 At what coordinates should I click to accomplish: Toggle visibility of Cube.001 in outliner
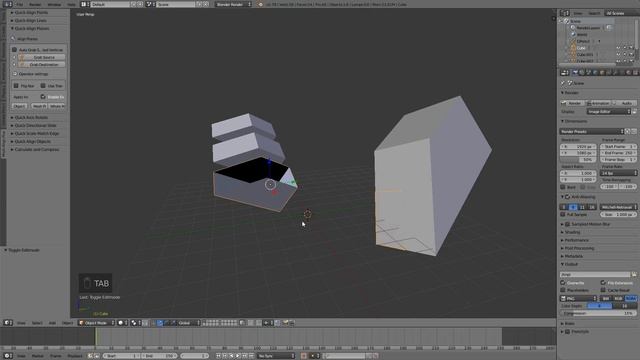point(618,54)
